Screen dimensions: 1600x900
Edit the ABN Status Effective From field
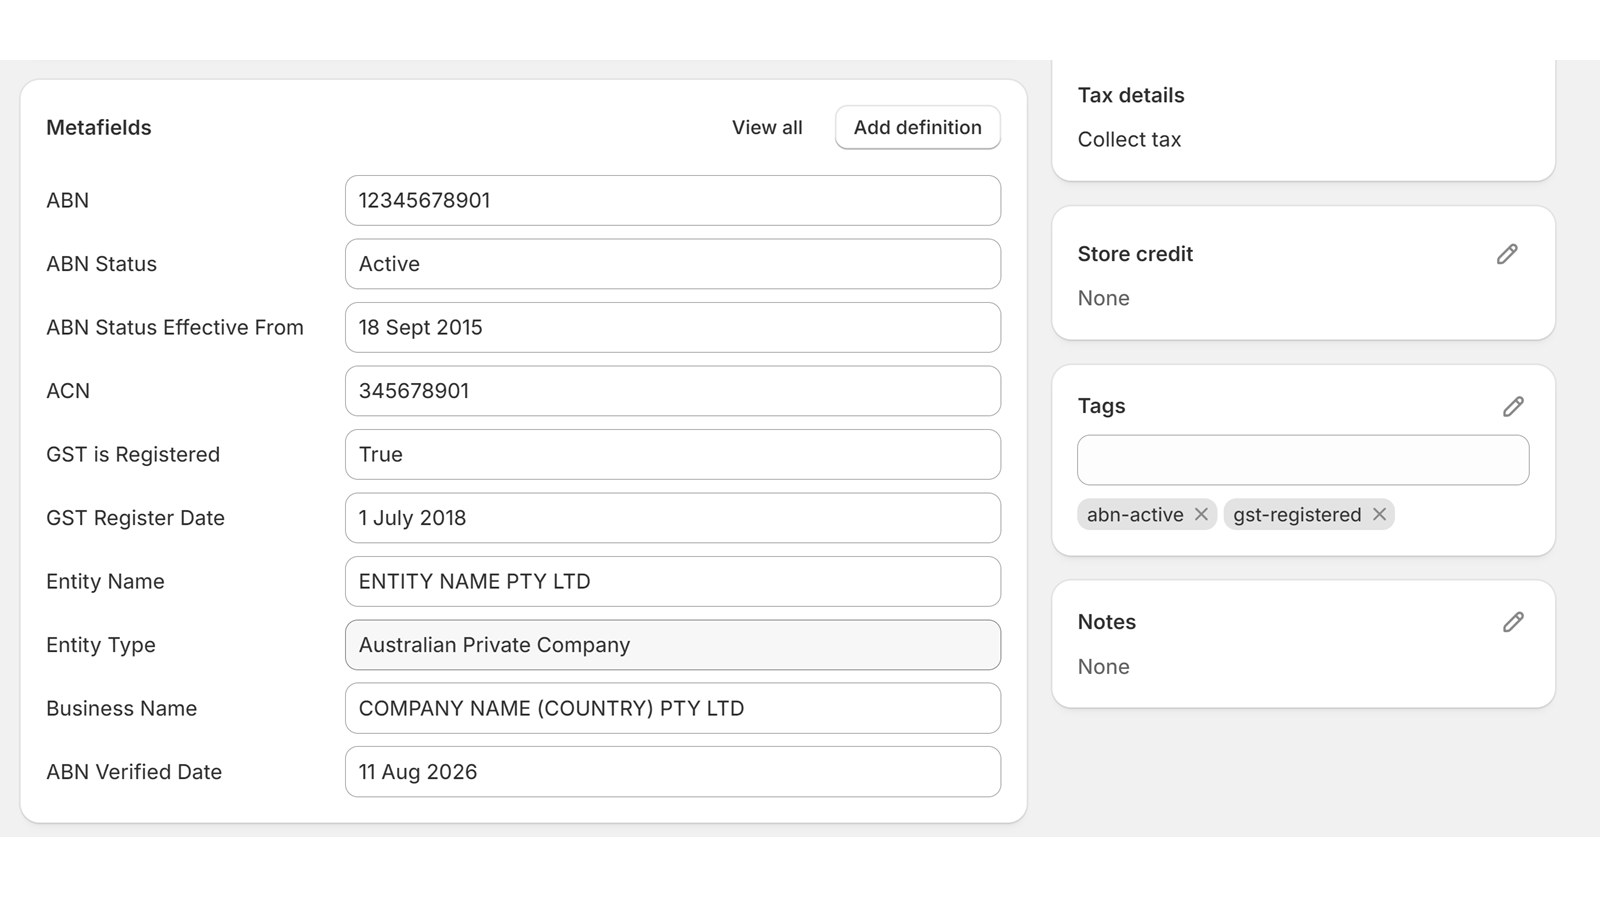tap(673, 327)
